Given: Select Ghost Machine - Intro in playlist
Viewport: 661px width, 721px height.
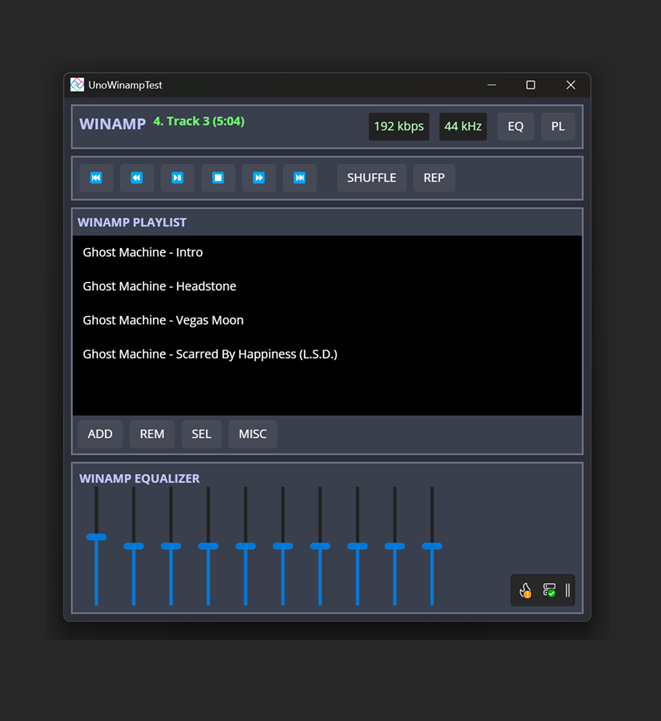Looking at the screenshot, I should pyautogui.click(x=327, y=252).
